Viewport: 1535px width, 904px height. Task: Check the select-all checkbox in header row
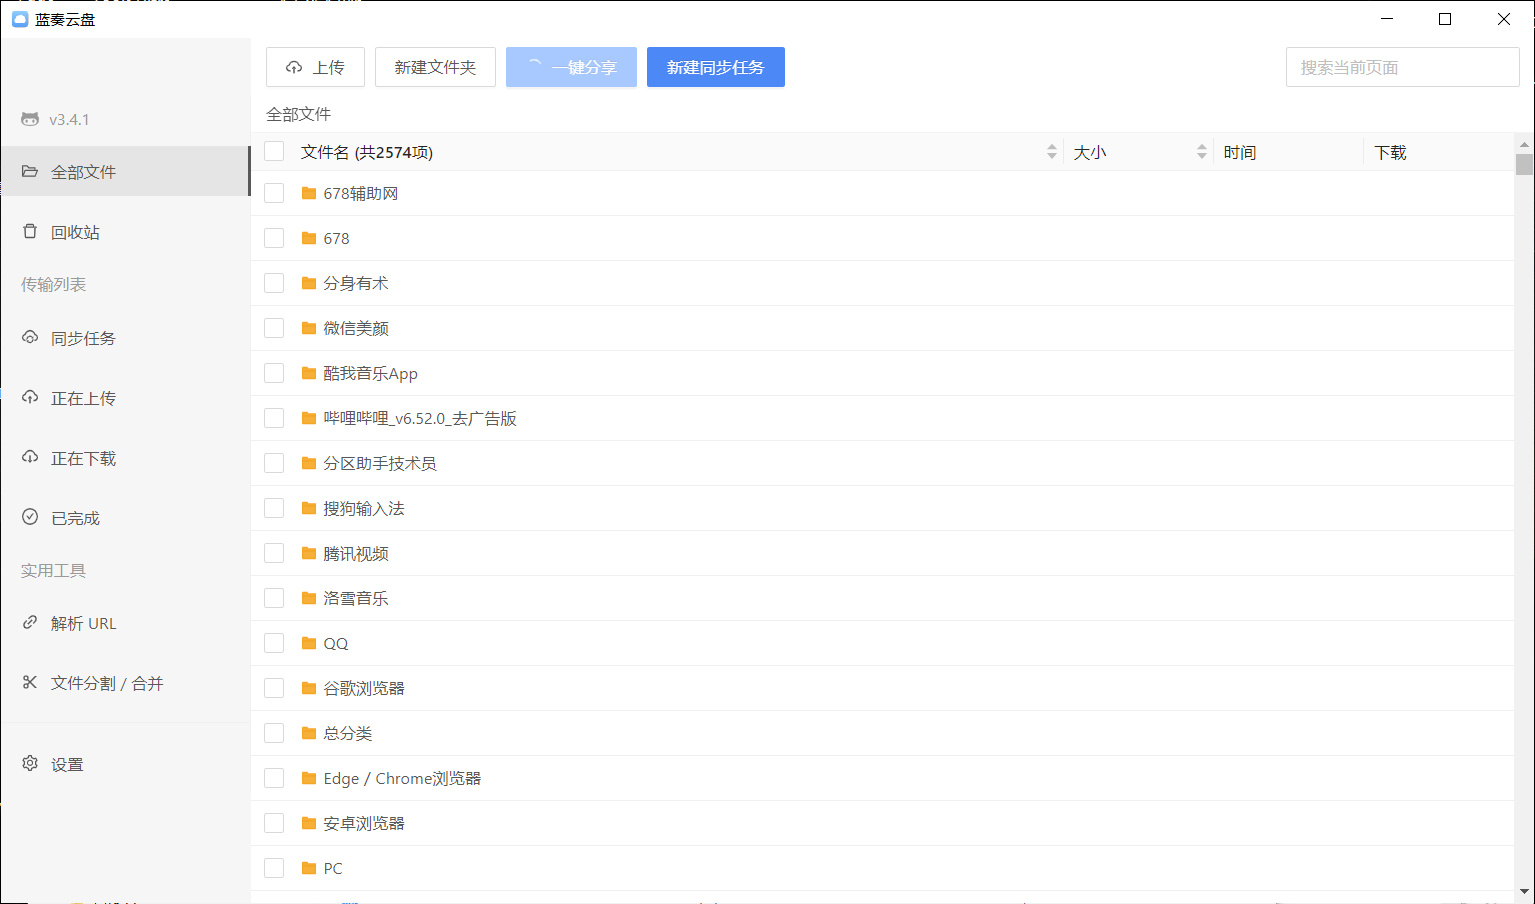pyautogui.click(x=273, y=150)
